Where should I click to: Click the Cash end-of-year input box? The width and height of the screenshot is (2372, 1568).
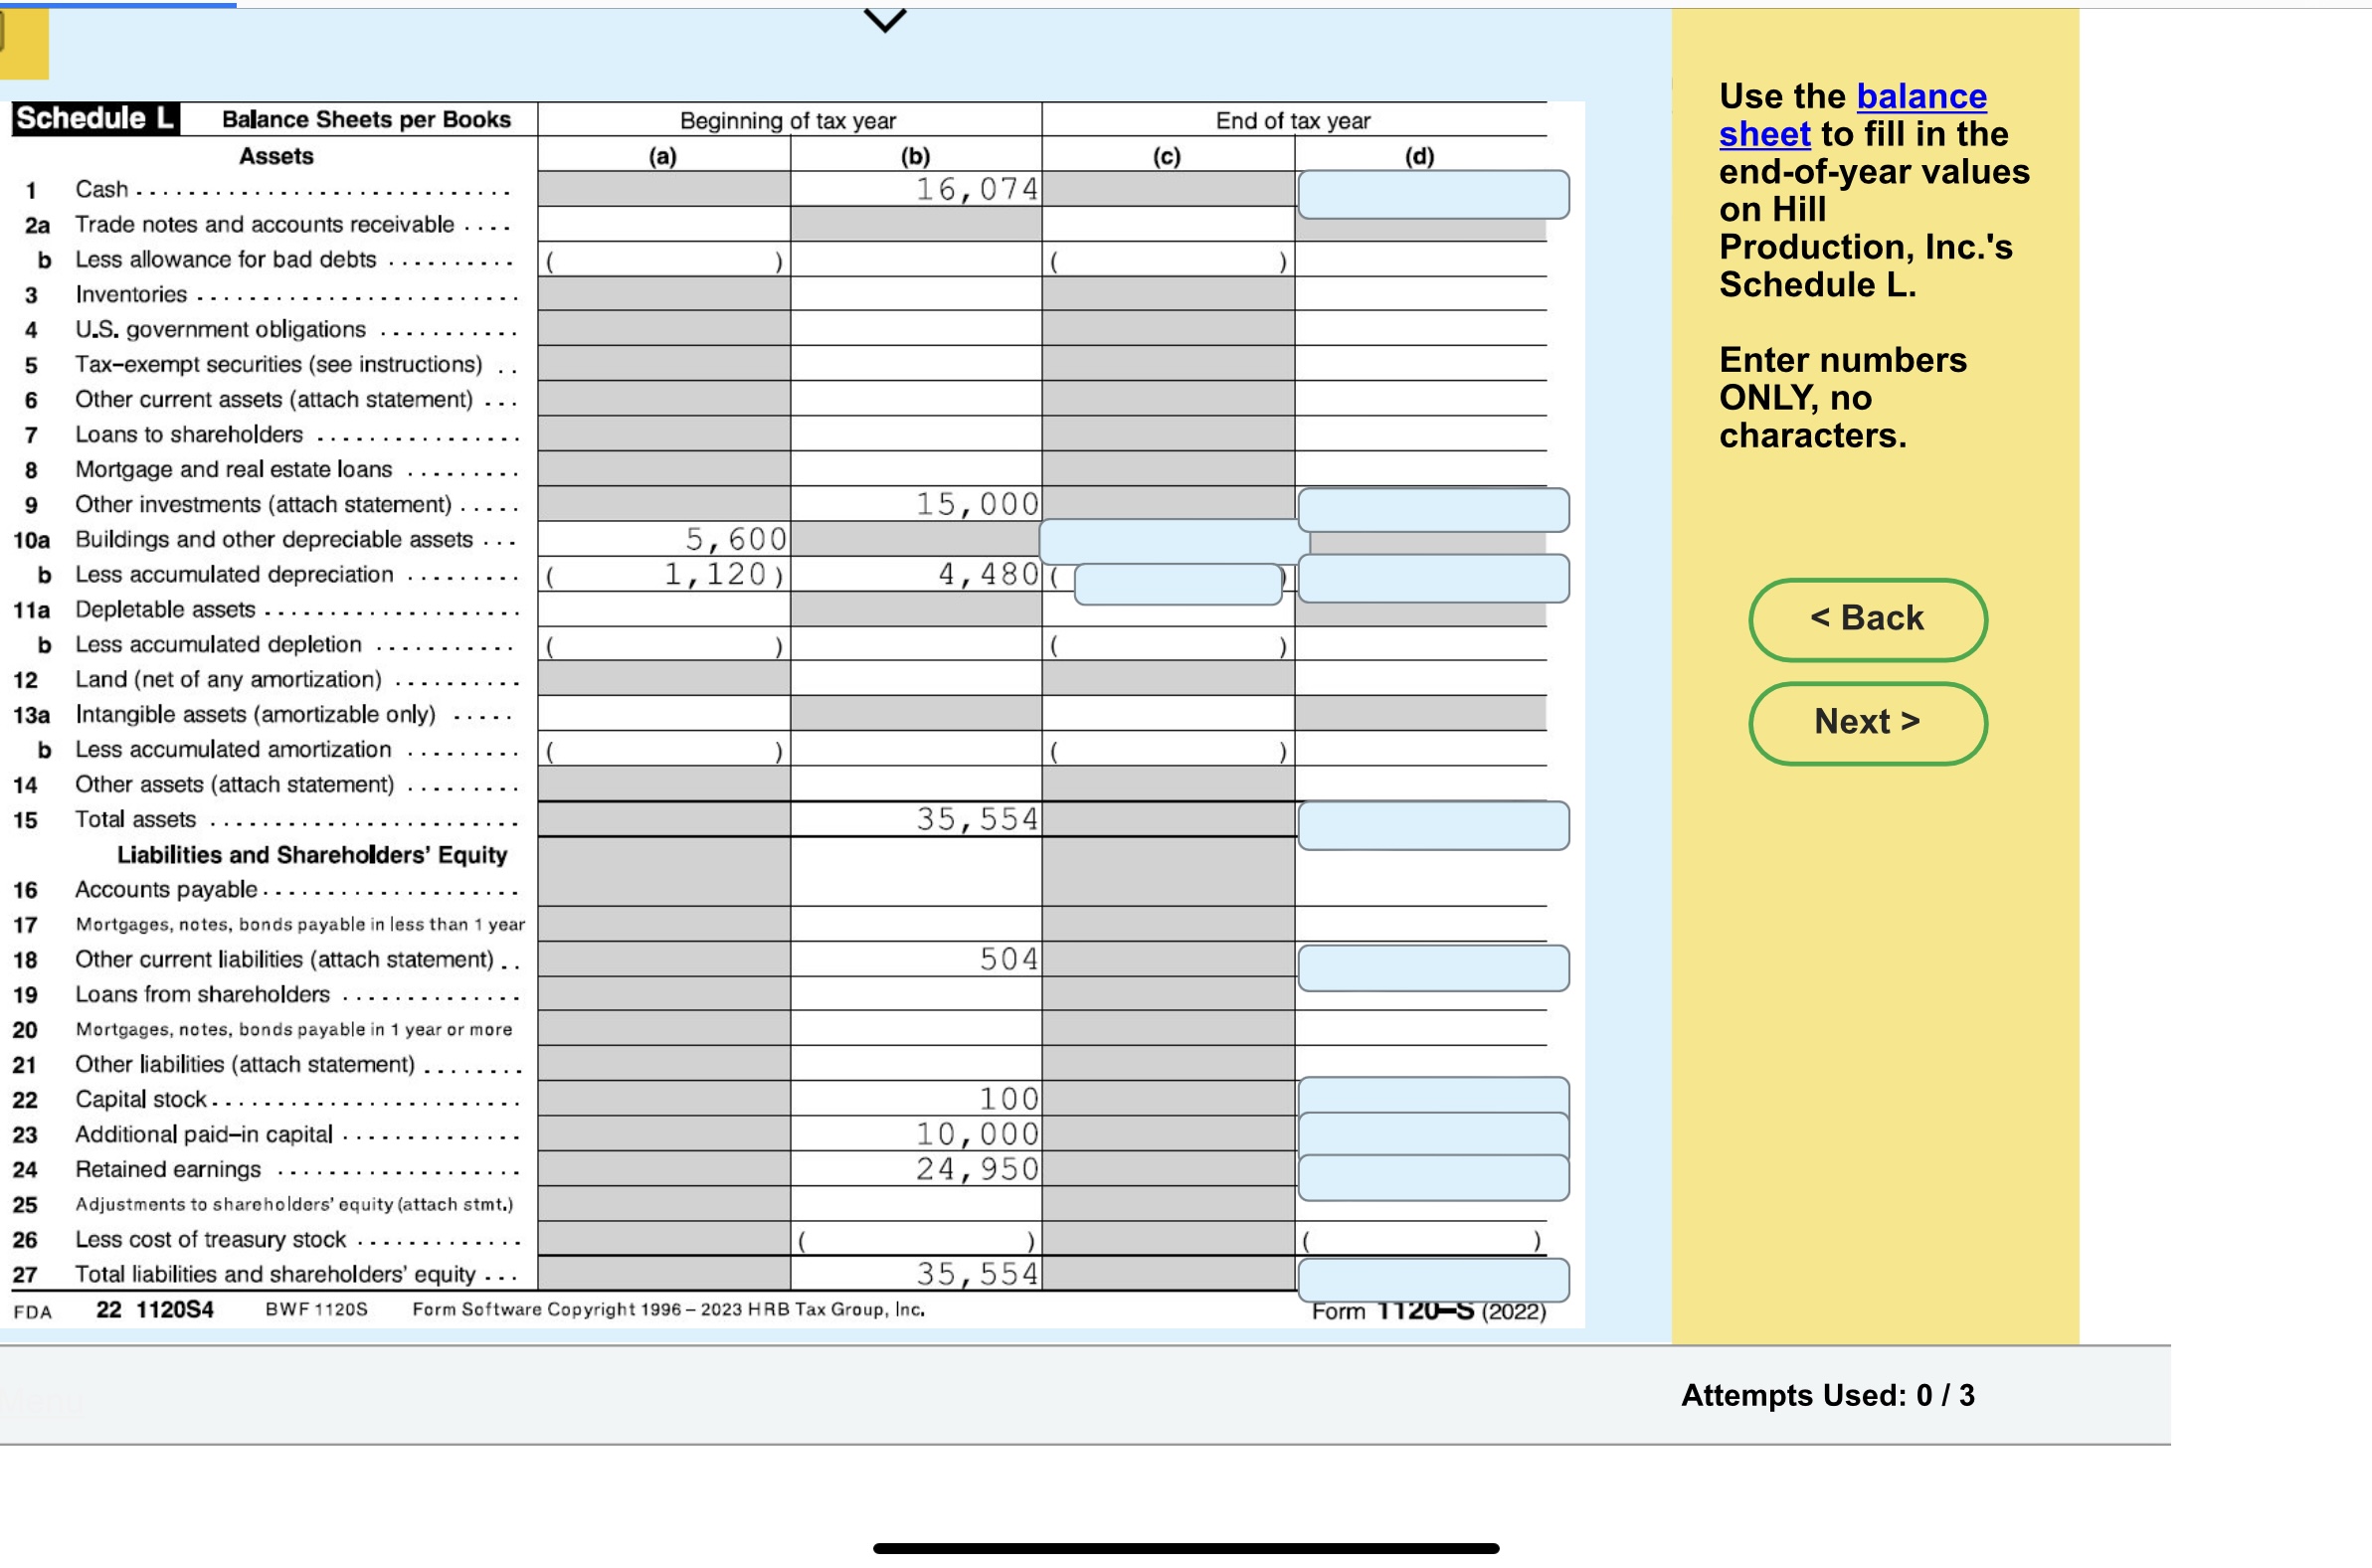tap(1433, 194)
